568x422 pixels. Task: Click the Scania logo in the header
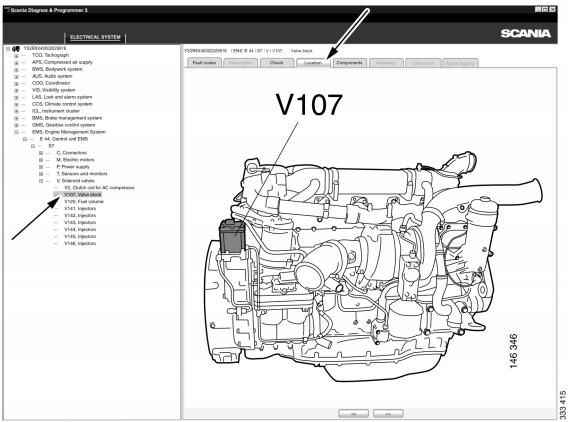coord(526,34)
